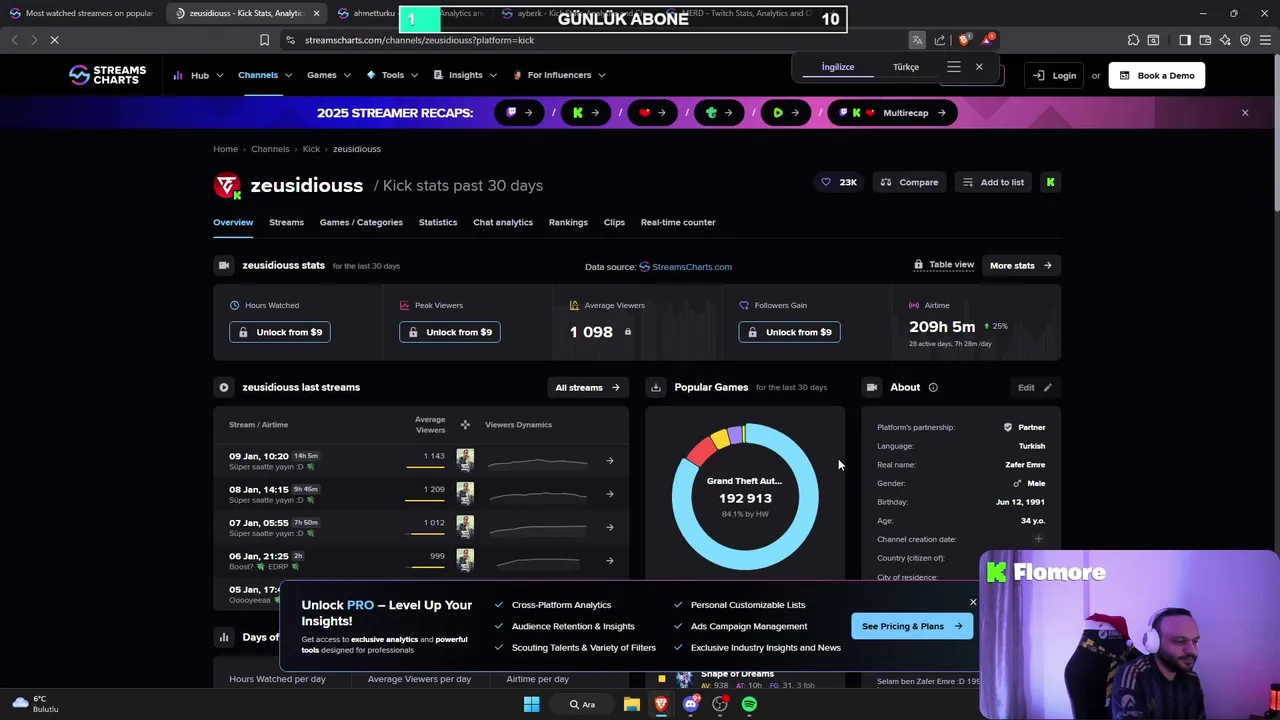Expand the Tools dropdown menu
The image size is (1280, 720).
(392, 75)
